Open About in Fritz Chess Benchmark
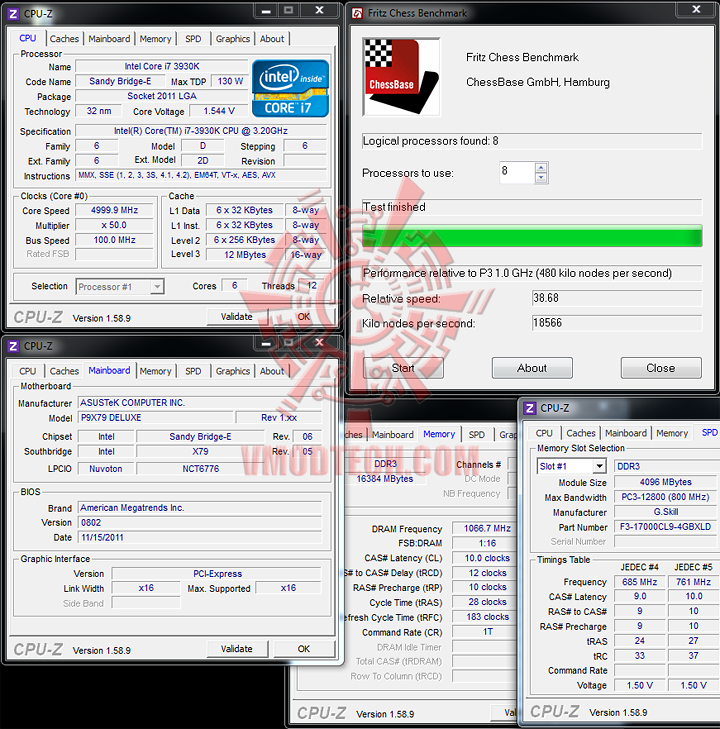 532,368
